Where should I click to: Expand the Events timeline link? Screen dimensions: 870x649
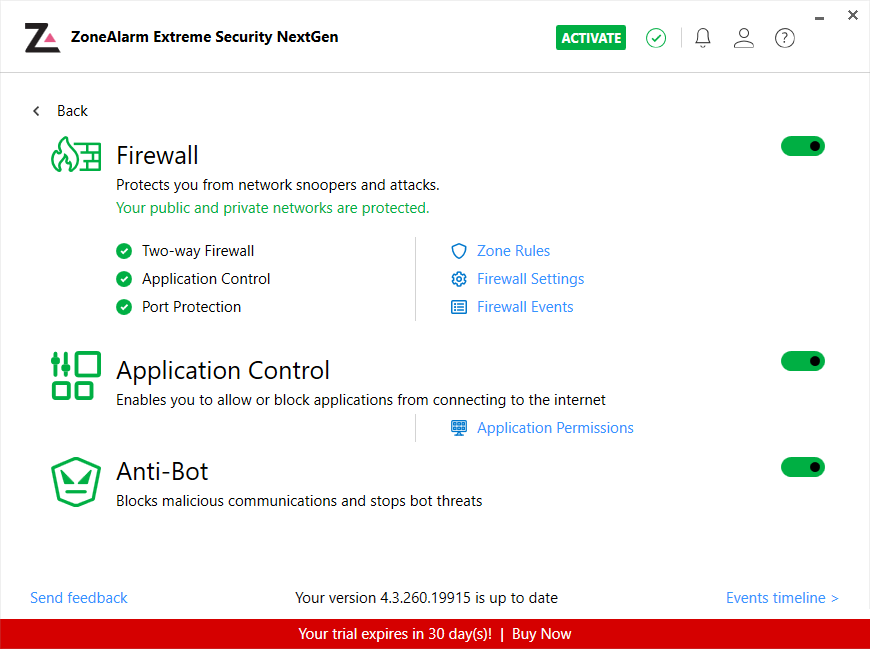781,598
